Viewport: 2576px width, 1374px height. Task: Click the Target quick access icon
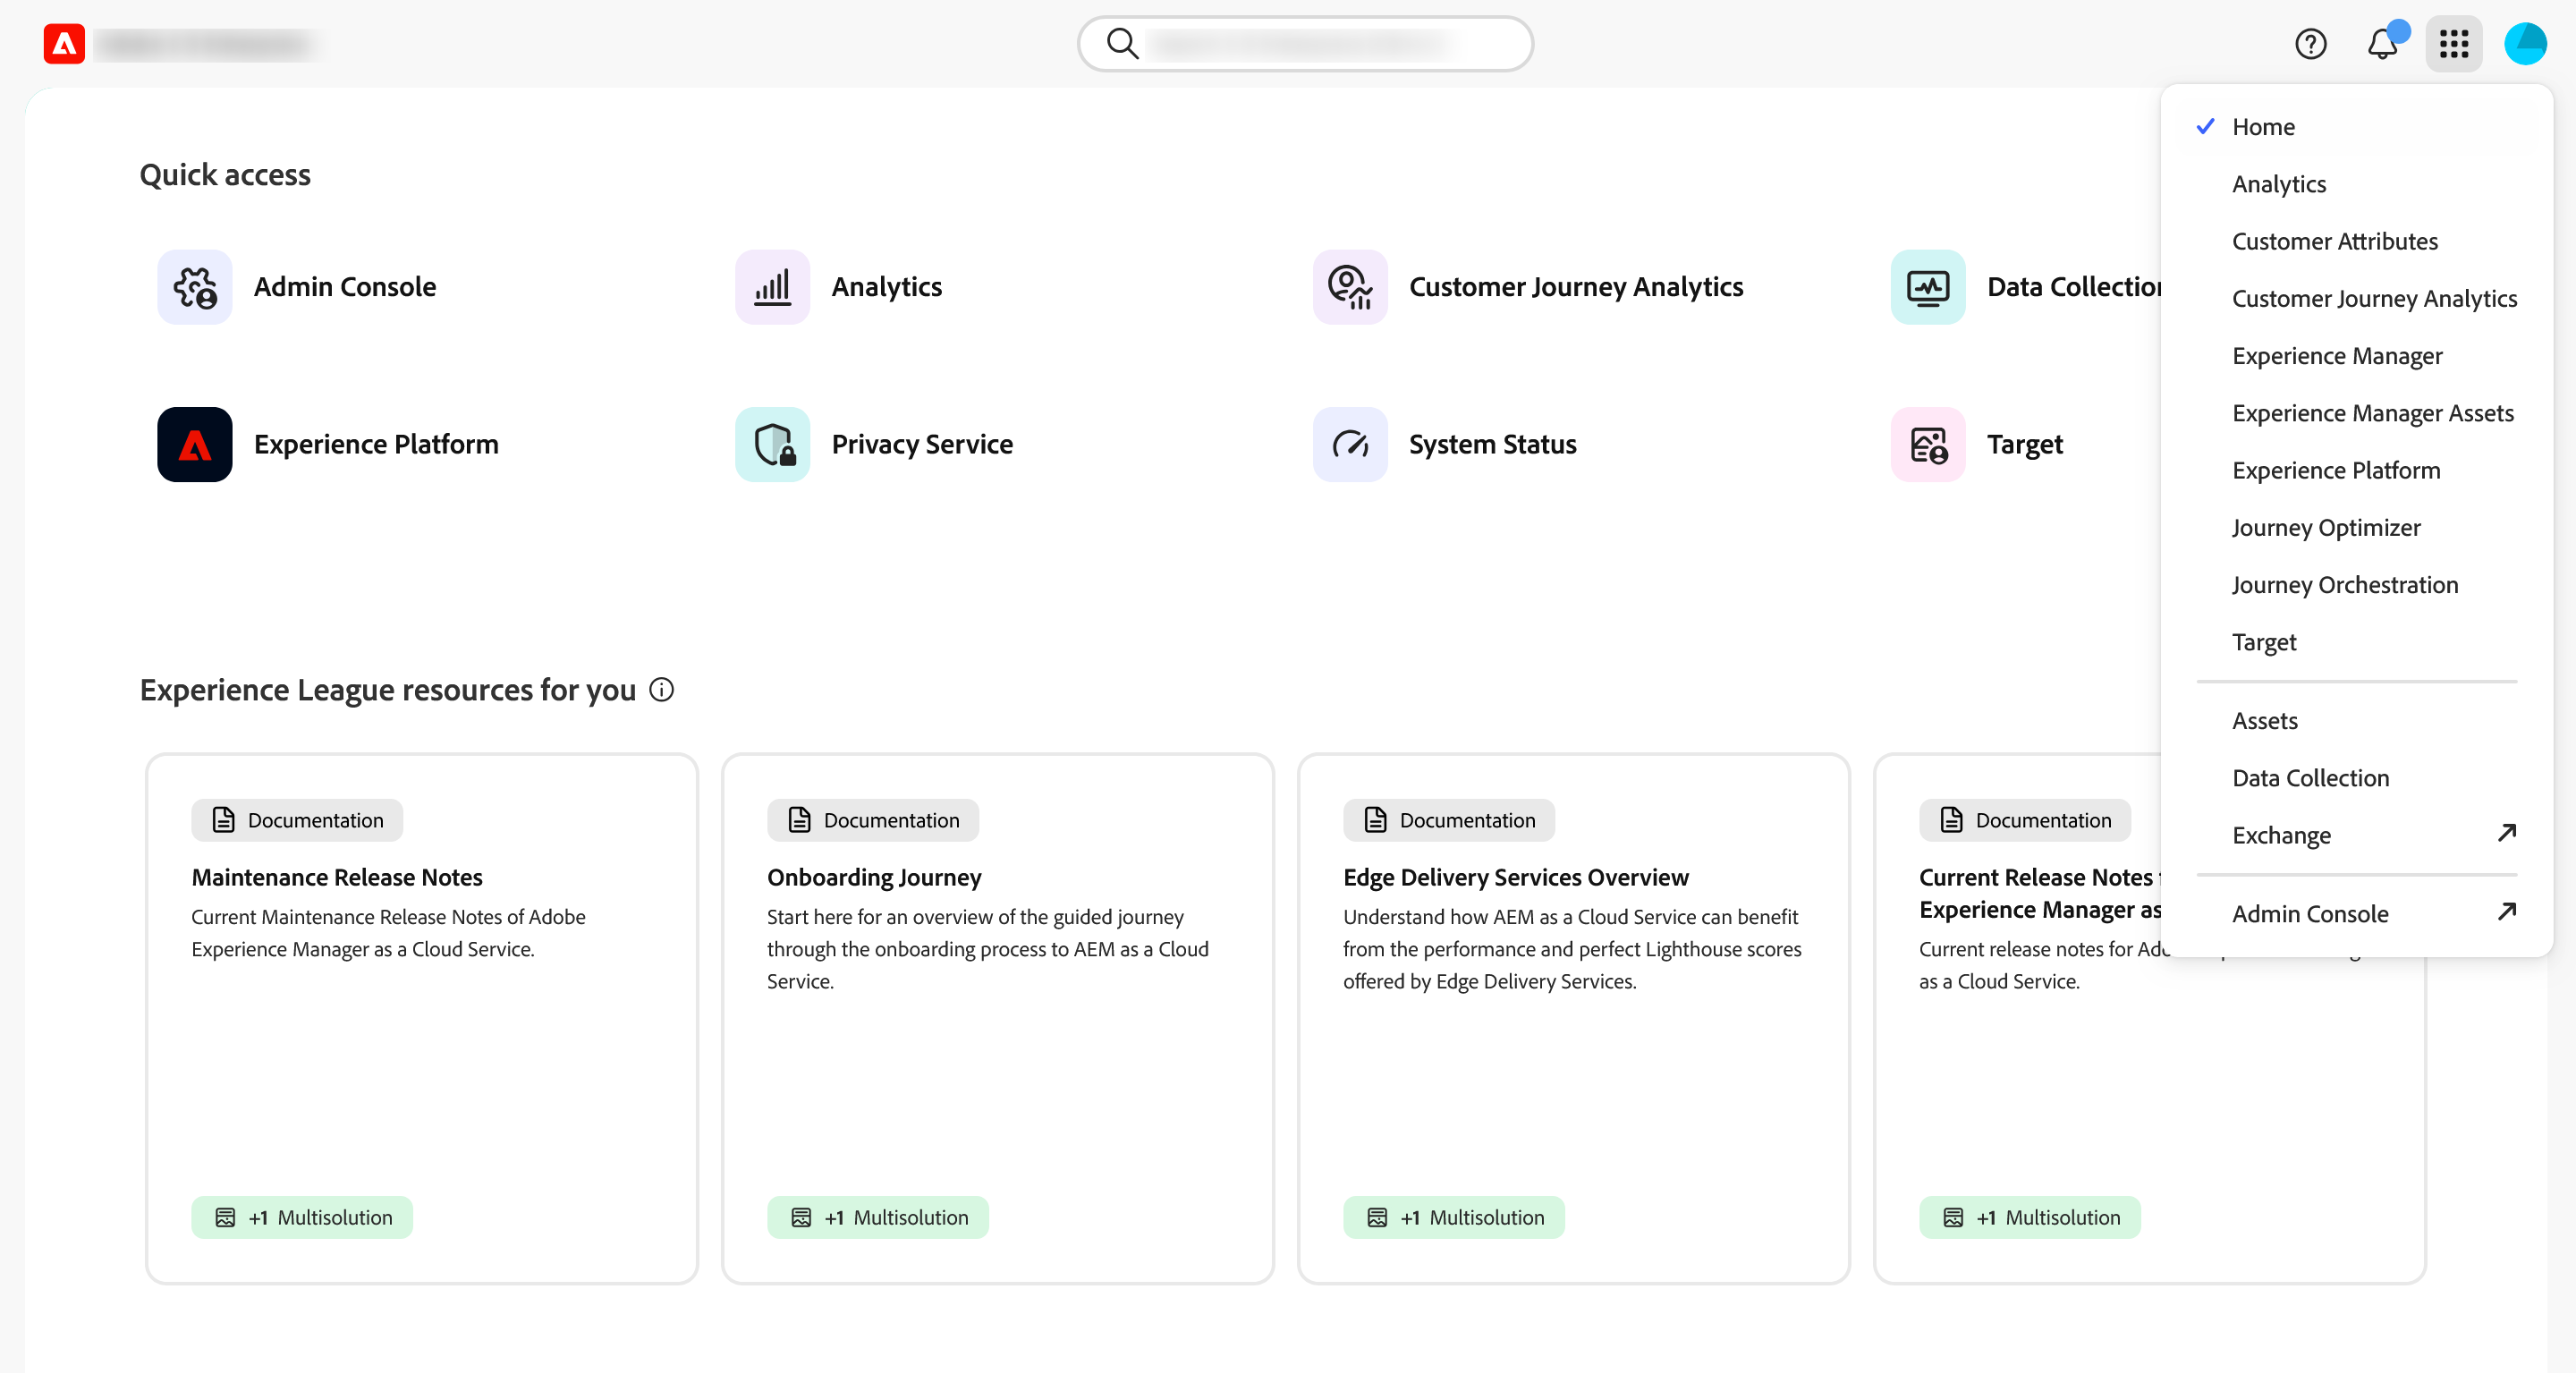(1928, 444)
